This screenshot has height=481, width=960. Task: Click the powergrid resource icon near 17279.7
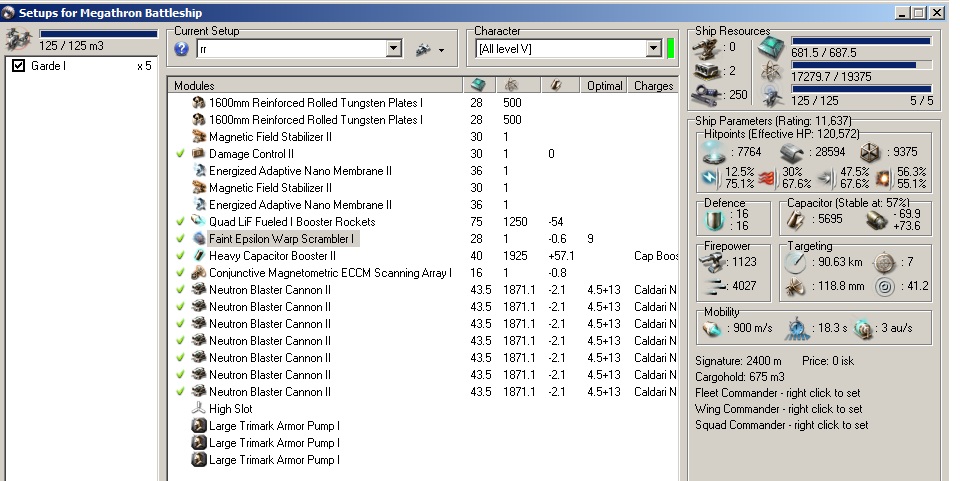coord(771,73)
